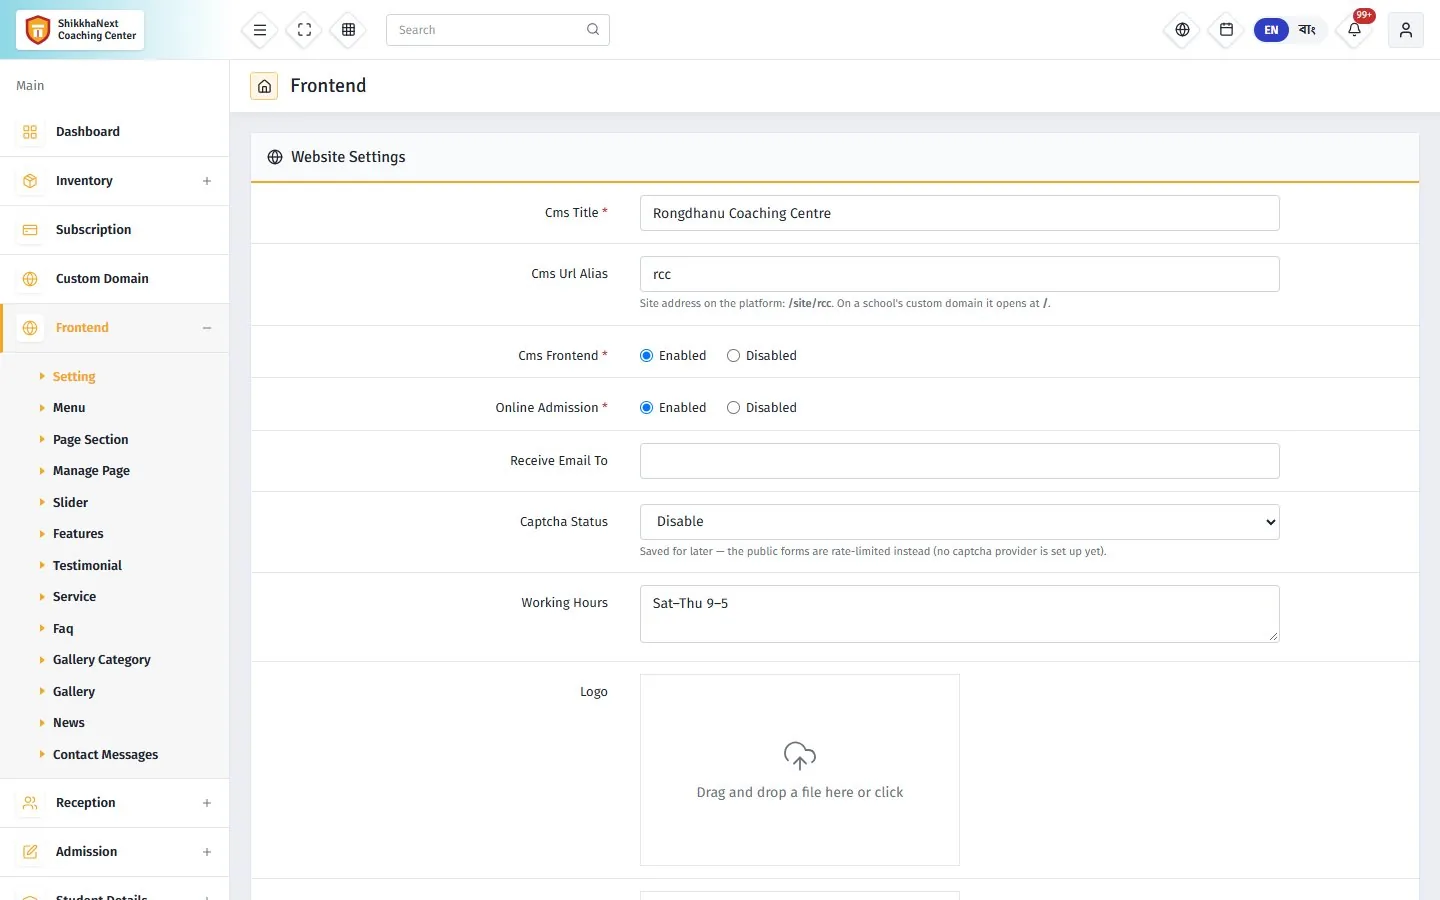Screen dimensions: 1440x900
Task: Click the Cms Title input field
Action: coord(960,213)
